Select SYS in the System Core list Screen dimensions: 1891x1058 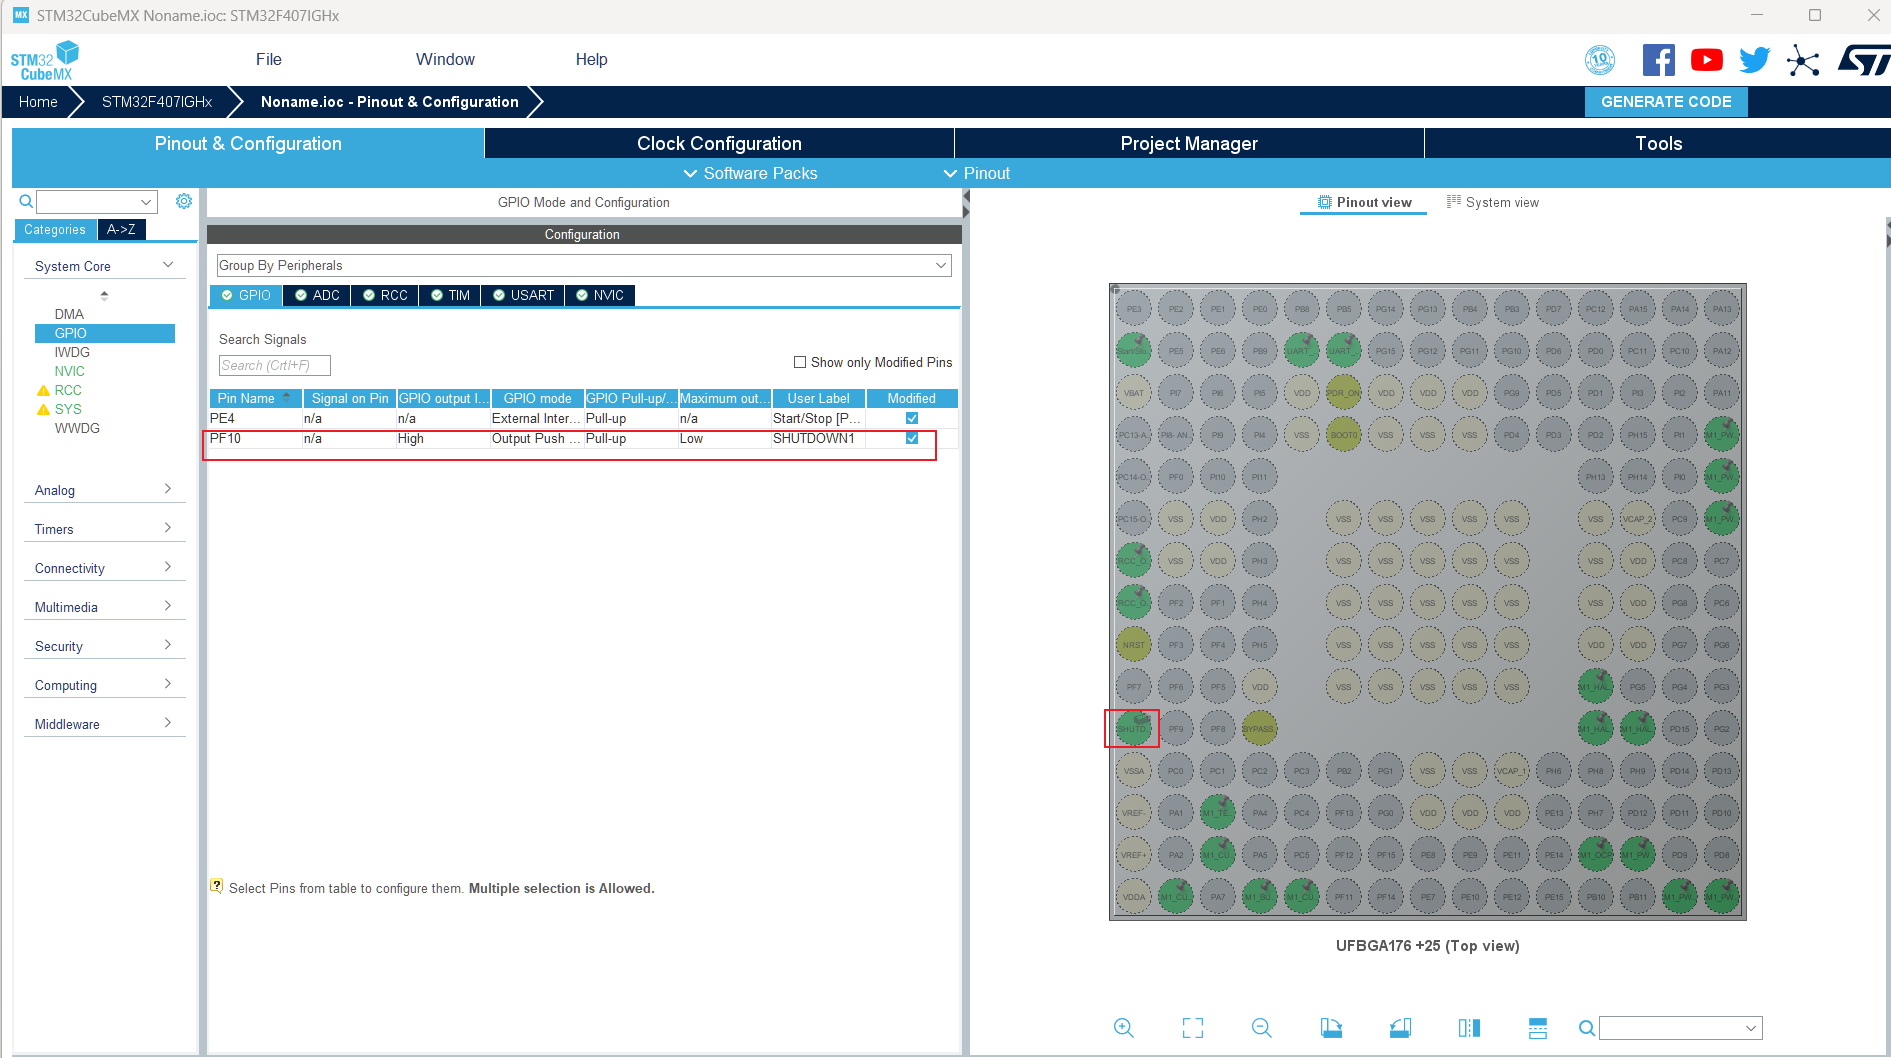[x=68, y=409]
